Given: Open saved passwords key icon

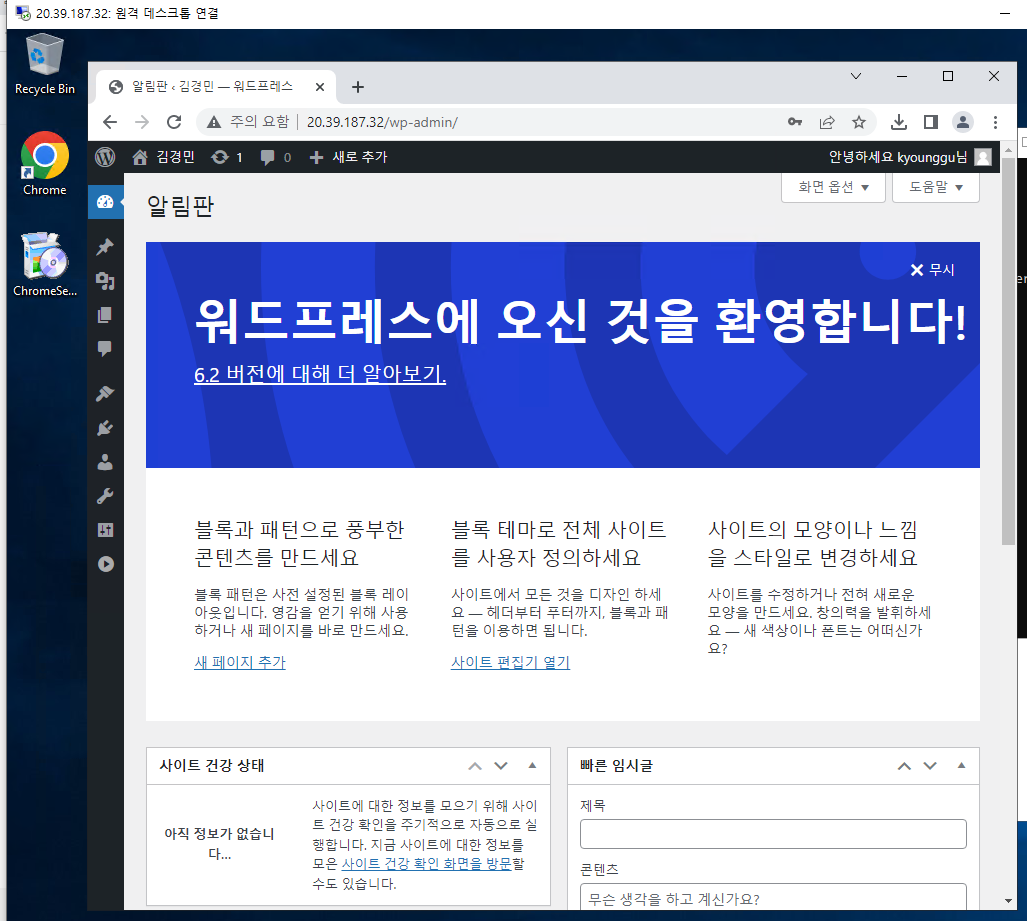Looking at the screenshot, I should coord(794,122).
